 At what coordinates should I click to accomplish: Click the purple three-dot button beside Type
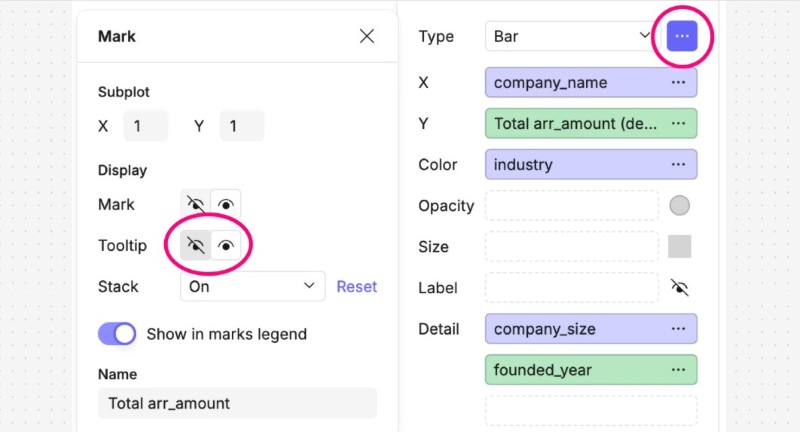tap(681, 37)
